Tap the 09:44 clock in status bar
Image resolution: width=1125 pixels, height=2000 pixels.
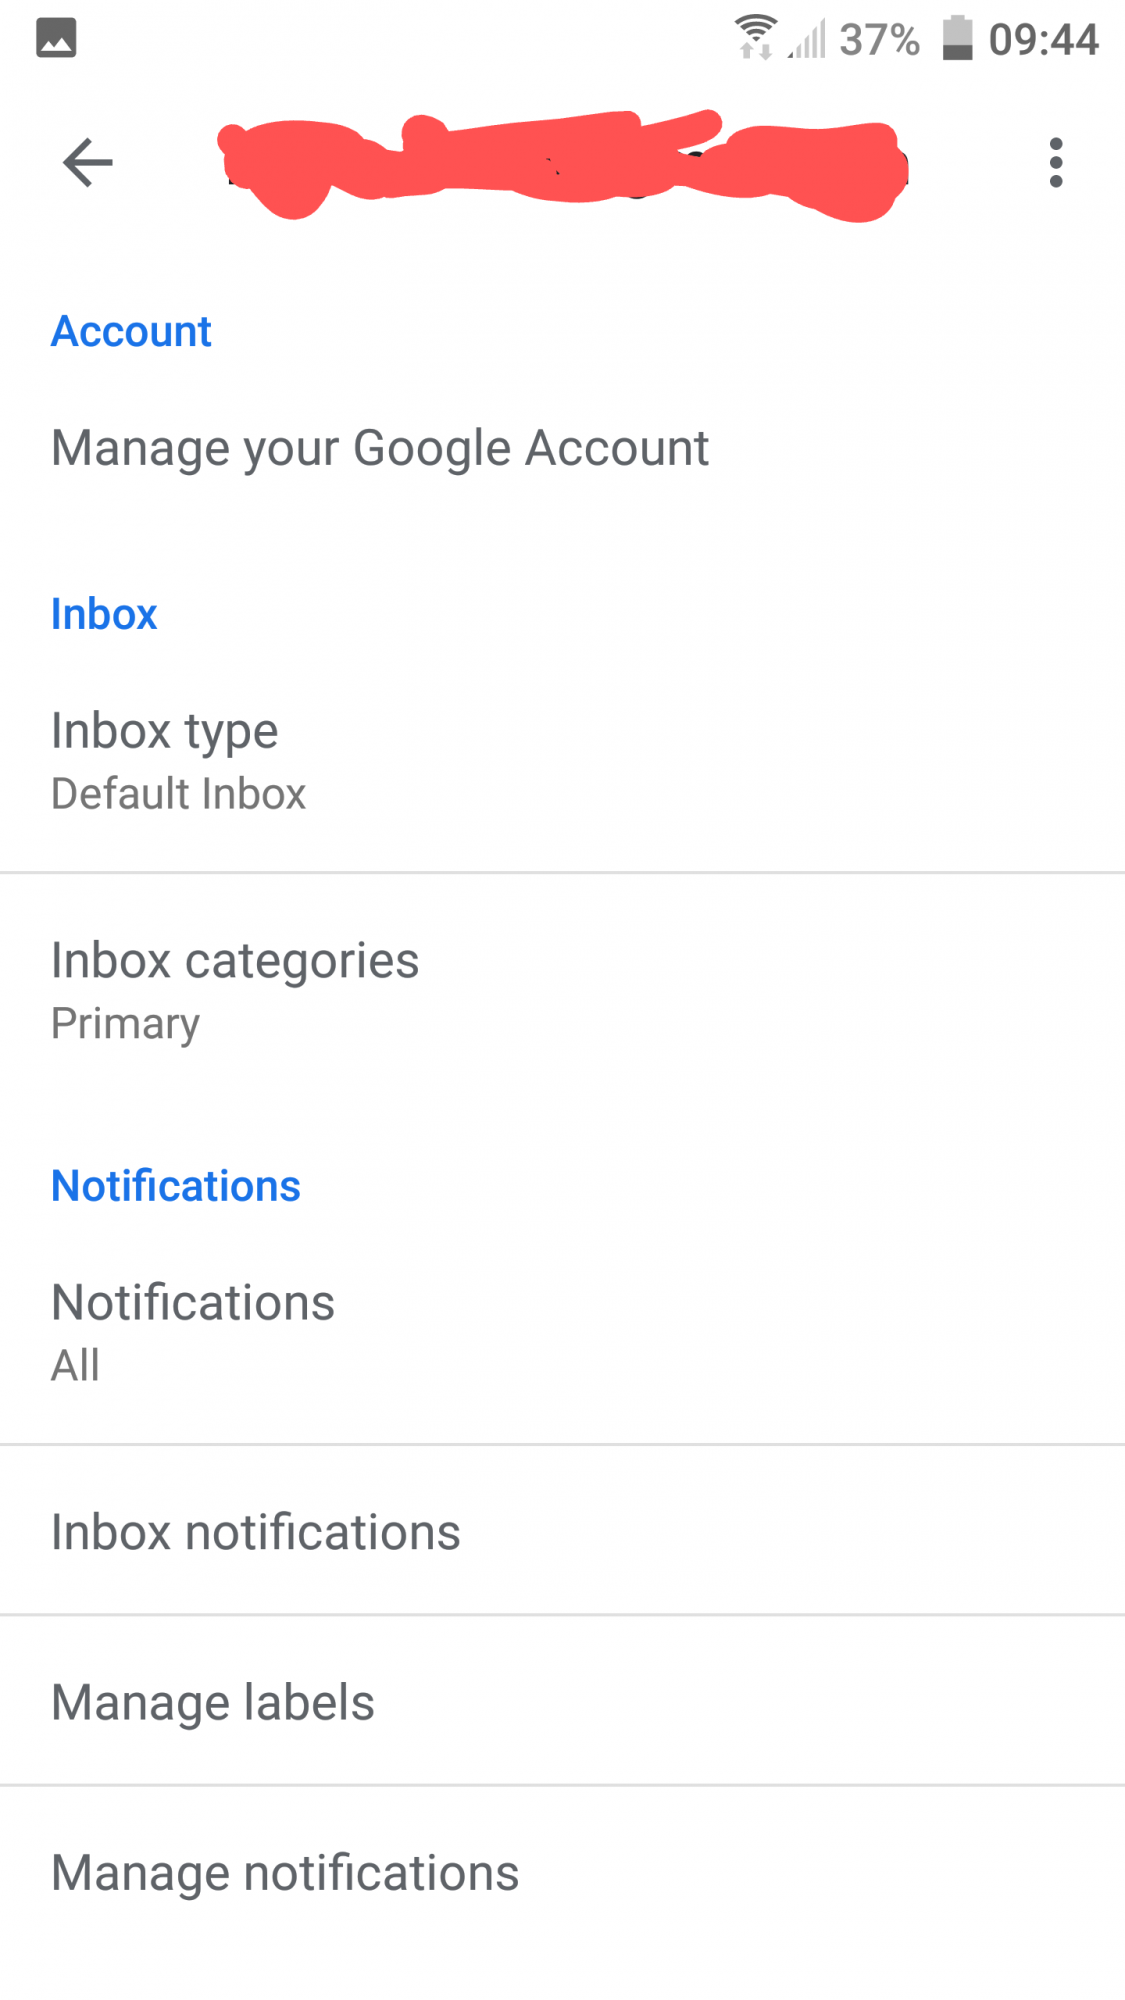pos(1043,40)
